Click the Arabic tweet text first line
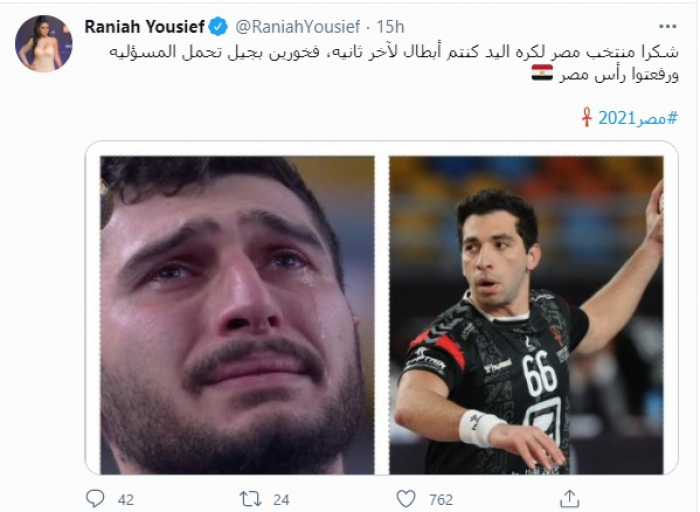The width and height of the screenshot is (700, 512). point(394,52)
